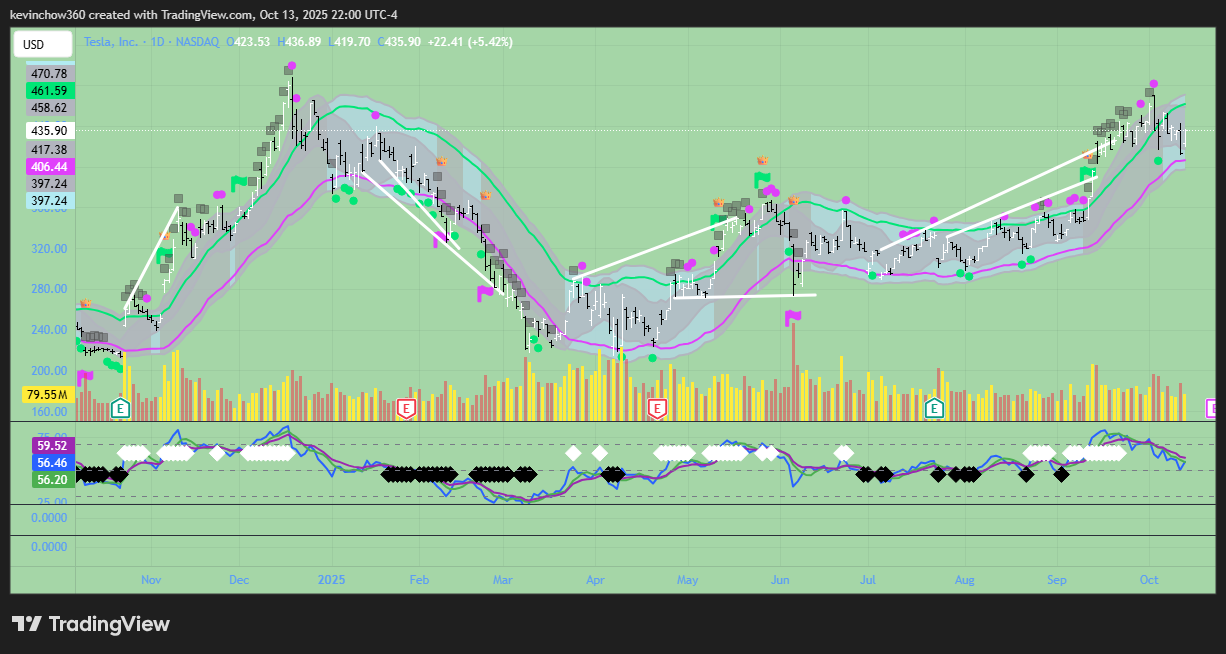1226x654 pixels.
Task: Select the horizontal white support line near June
Action: (745, 296)
